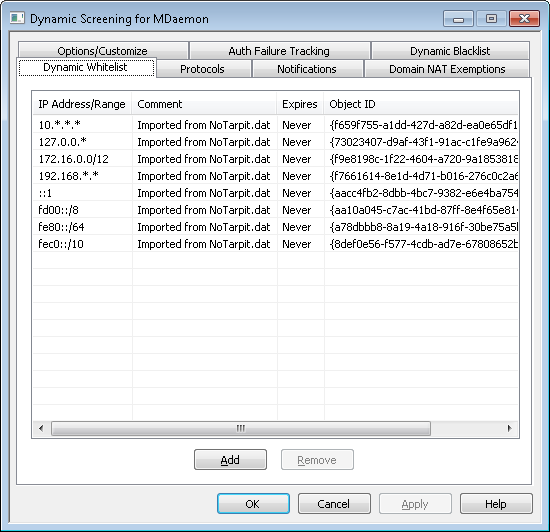Image resolution: width=550 pixels, height=532 pixels.
Task: Click the horizontal scrollbar thumb
Action: pyautogui.click(x=241, y=428)
